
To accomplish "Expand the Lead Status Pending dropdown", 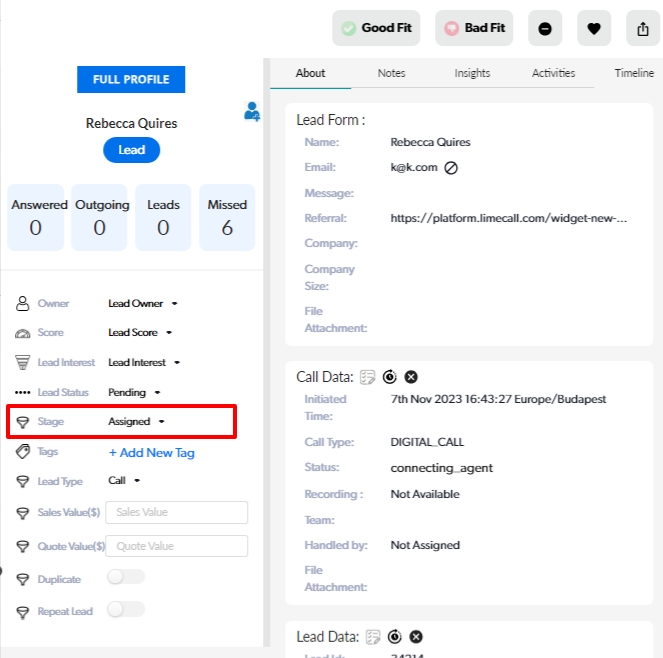I will click(134, 392).
